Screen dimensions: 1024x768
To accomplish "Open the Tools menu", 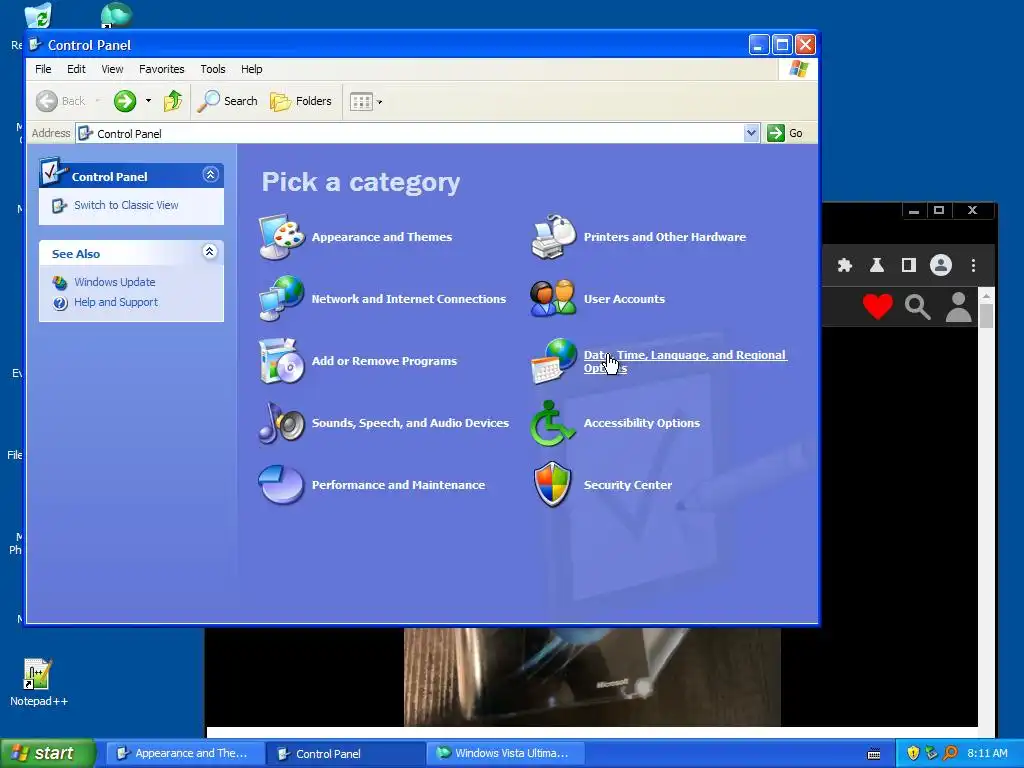I will pos(213,69).
